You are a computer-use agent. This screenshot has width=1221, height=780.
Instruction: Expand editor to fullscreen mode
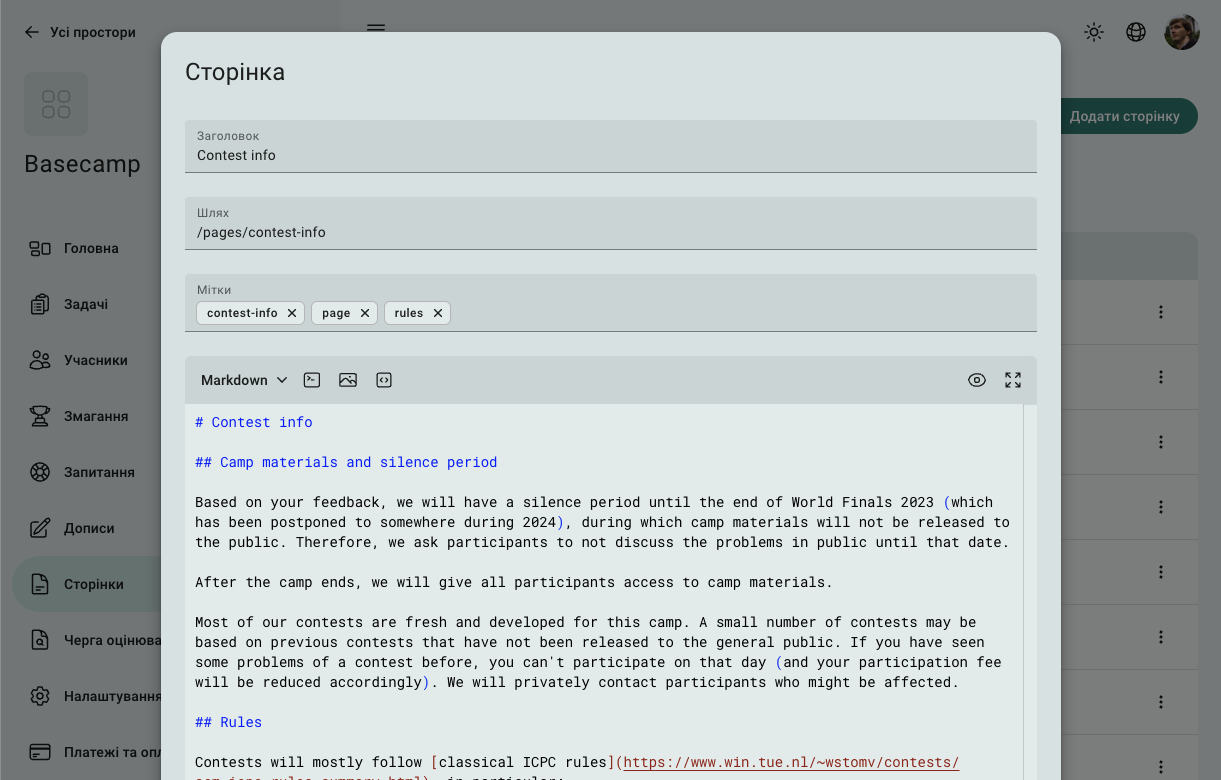click(1013, 380)
